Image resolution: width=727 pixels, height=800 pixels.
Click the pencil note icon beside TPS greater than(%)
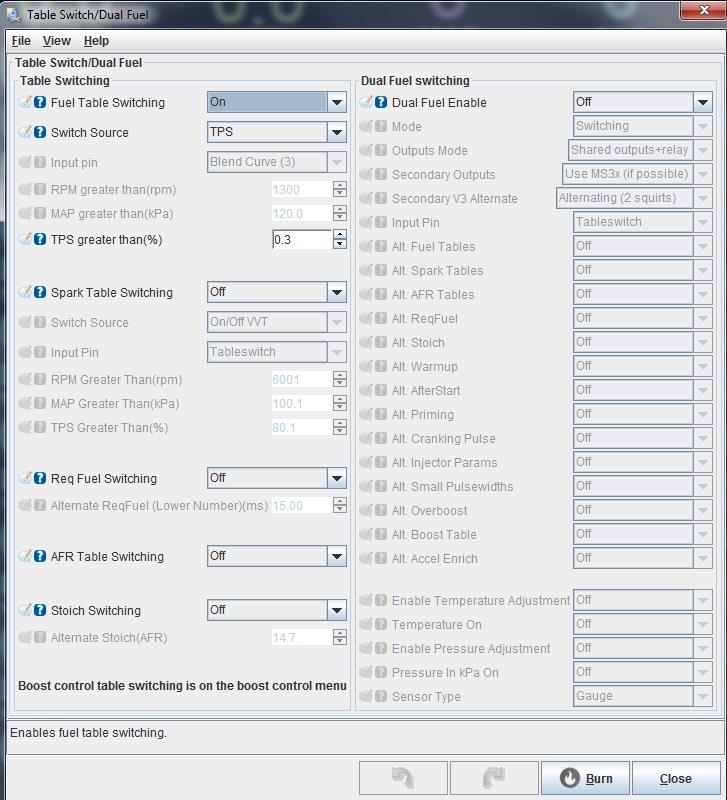25,239
